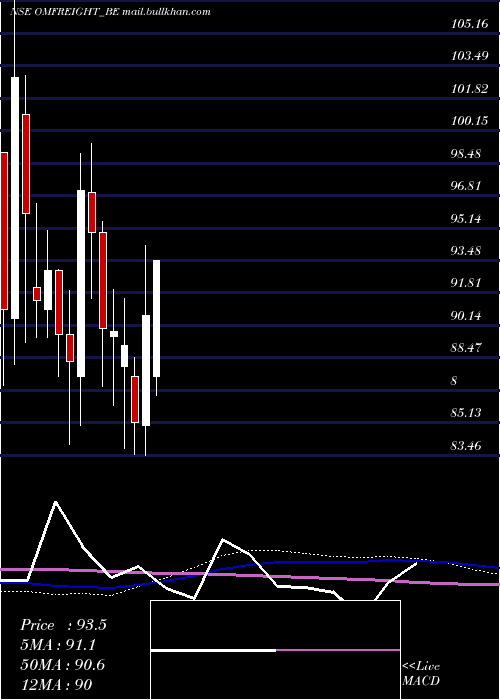
Task: Click the white line segment inside the MACD box
Action: click(213, 650)
